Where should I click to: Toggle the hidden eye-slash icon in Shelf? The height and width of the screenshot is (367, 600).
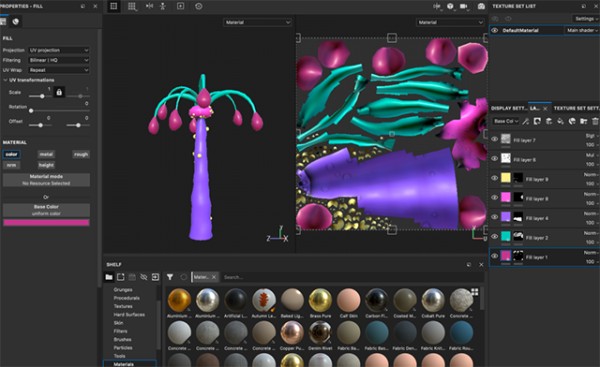(143, 277)
